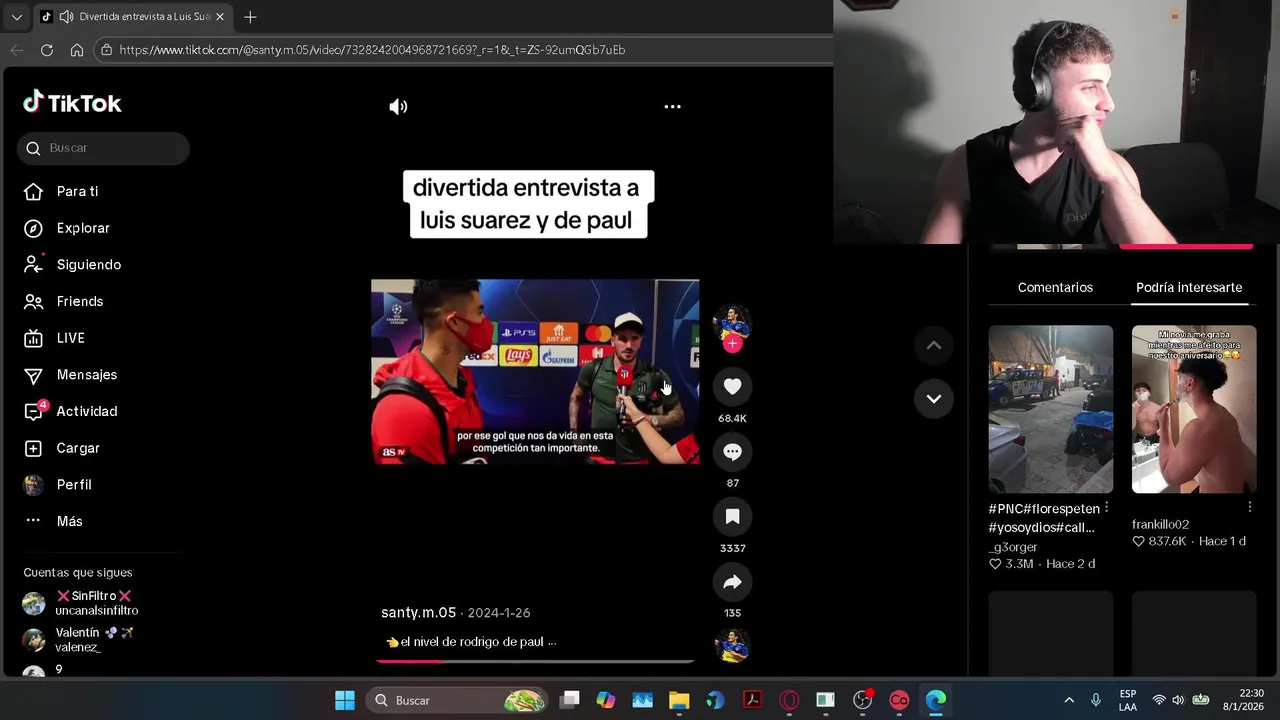Open the tab list dropdown
Viewport: 1280px width, 720px height.
(16, 17)
